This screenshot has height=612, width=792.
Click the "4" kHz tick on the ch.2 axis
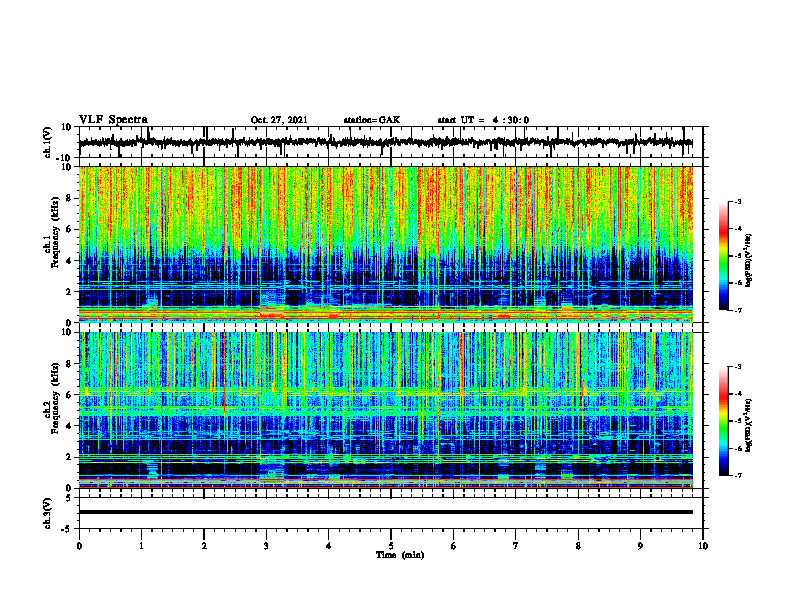pos(69,426)
